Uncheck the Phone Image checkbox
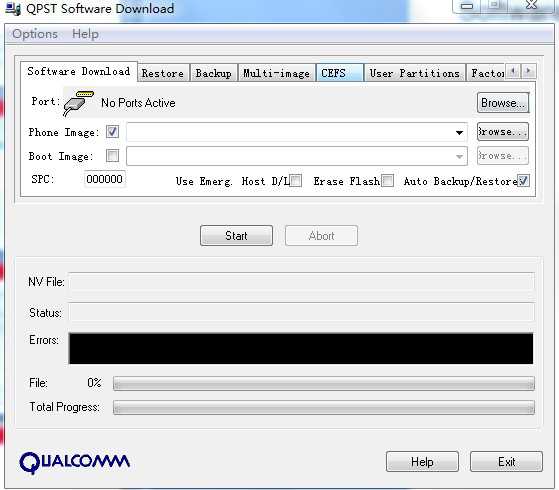 coord(112,132)
